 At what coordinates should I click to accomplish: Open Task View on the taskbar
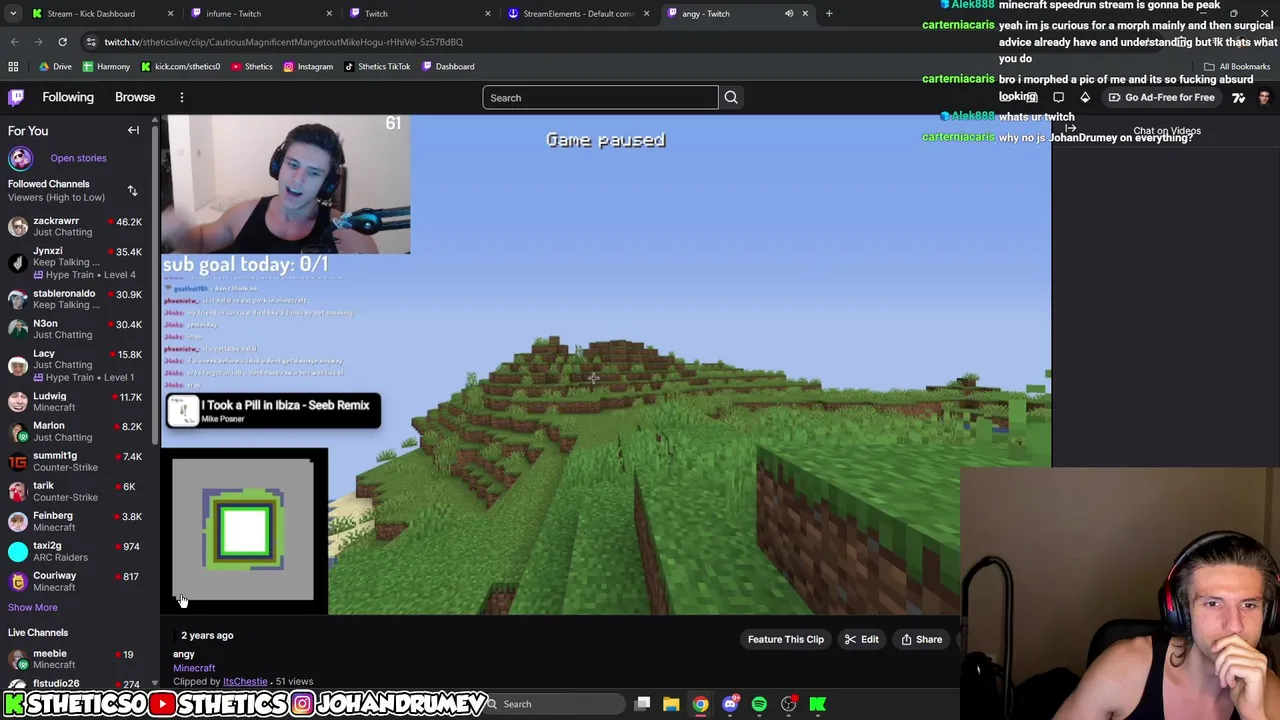(x=643, y=704)
